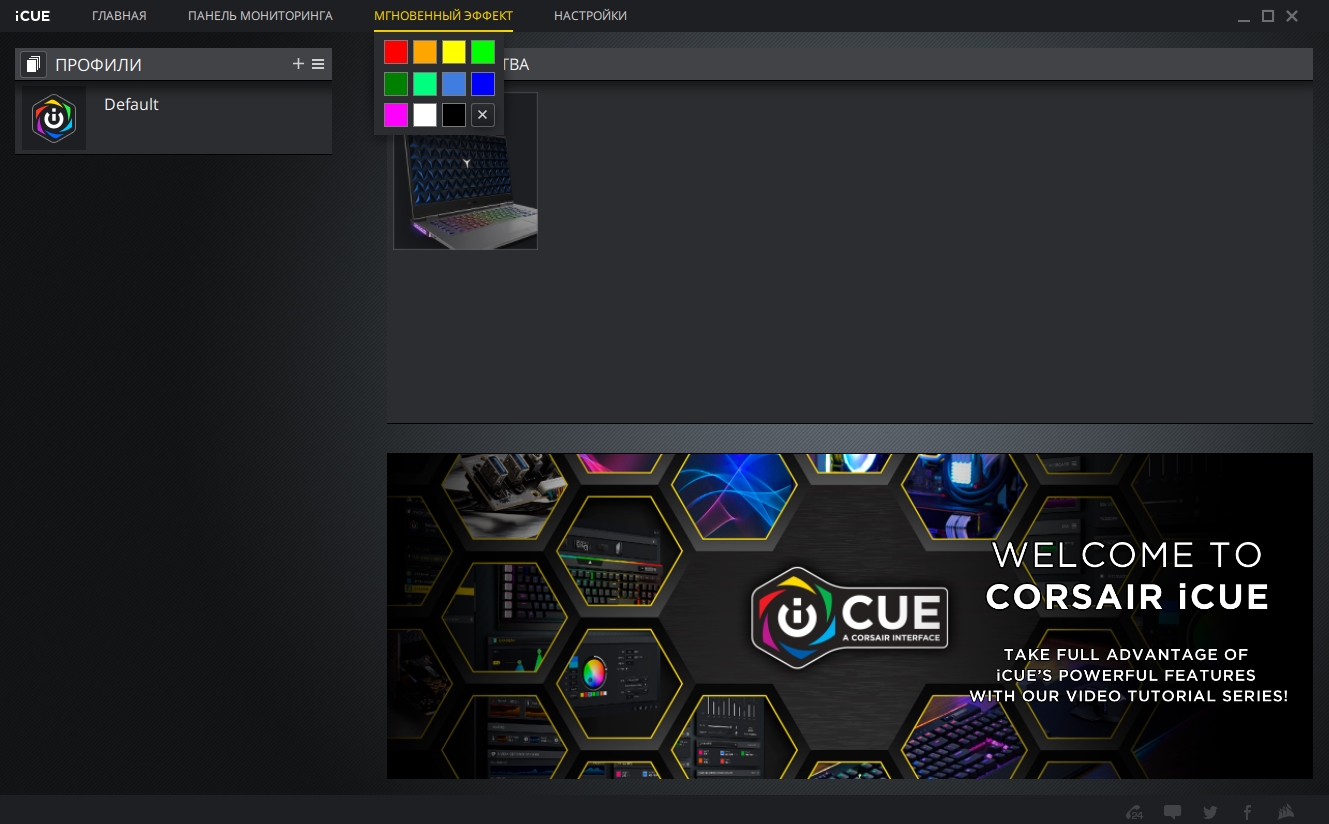Open the Главная tab
This screenshot has height=824, width=1329.
pos(119,16)
